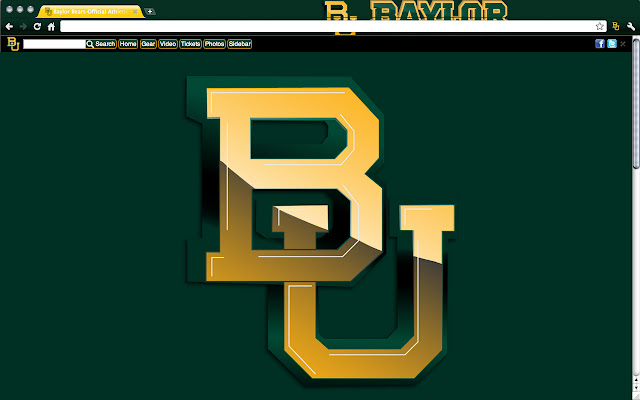Open the Home toolbar button
The width and height of the screenshot is (640, 400).
point(128,44)
